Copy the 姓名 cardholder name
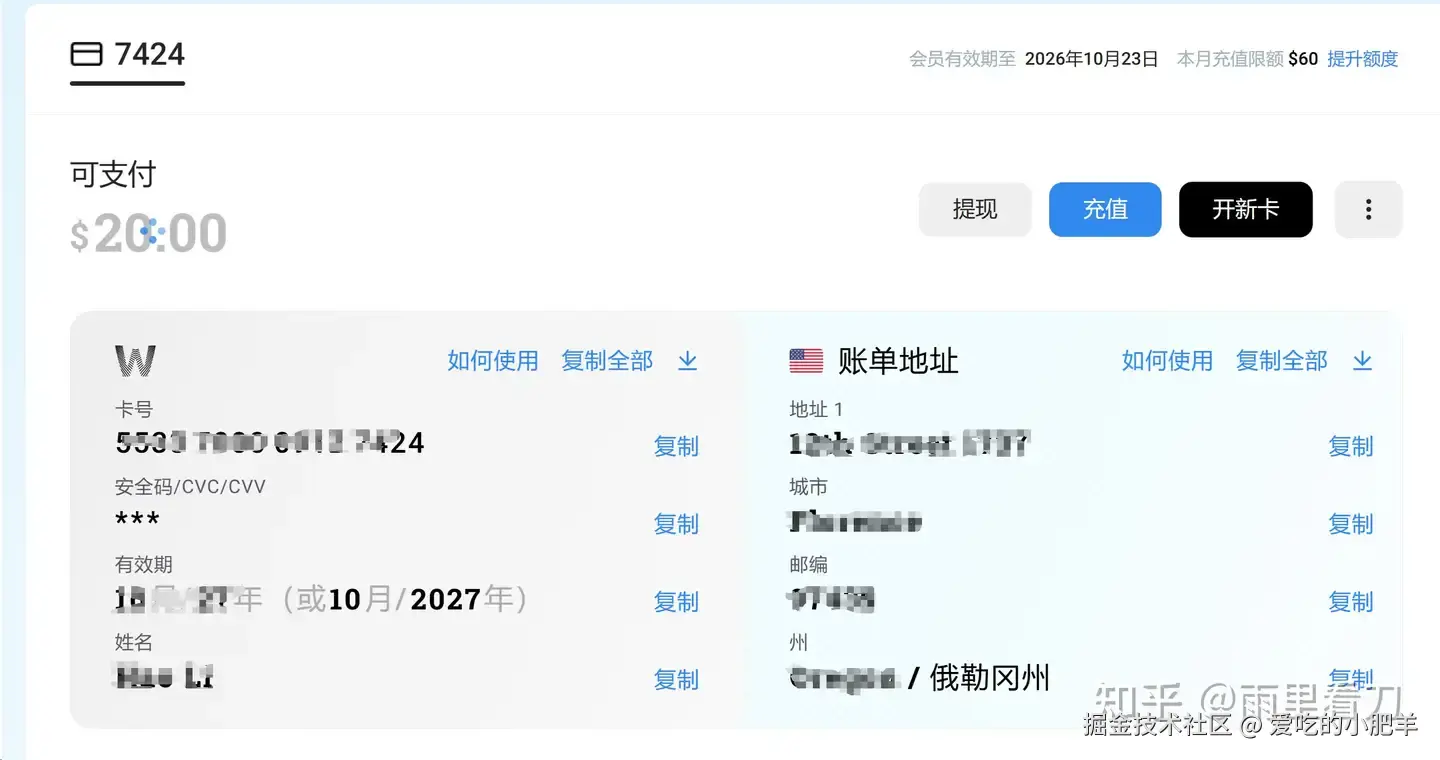This screenshot has height=760, width=1440. (x=676, y=680)
